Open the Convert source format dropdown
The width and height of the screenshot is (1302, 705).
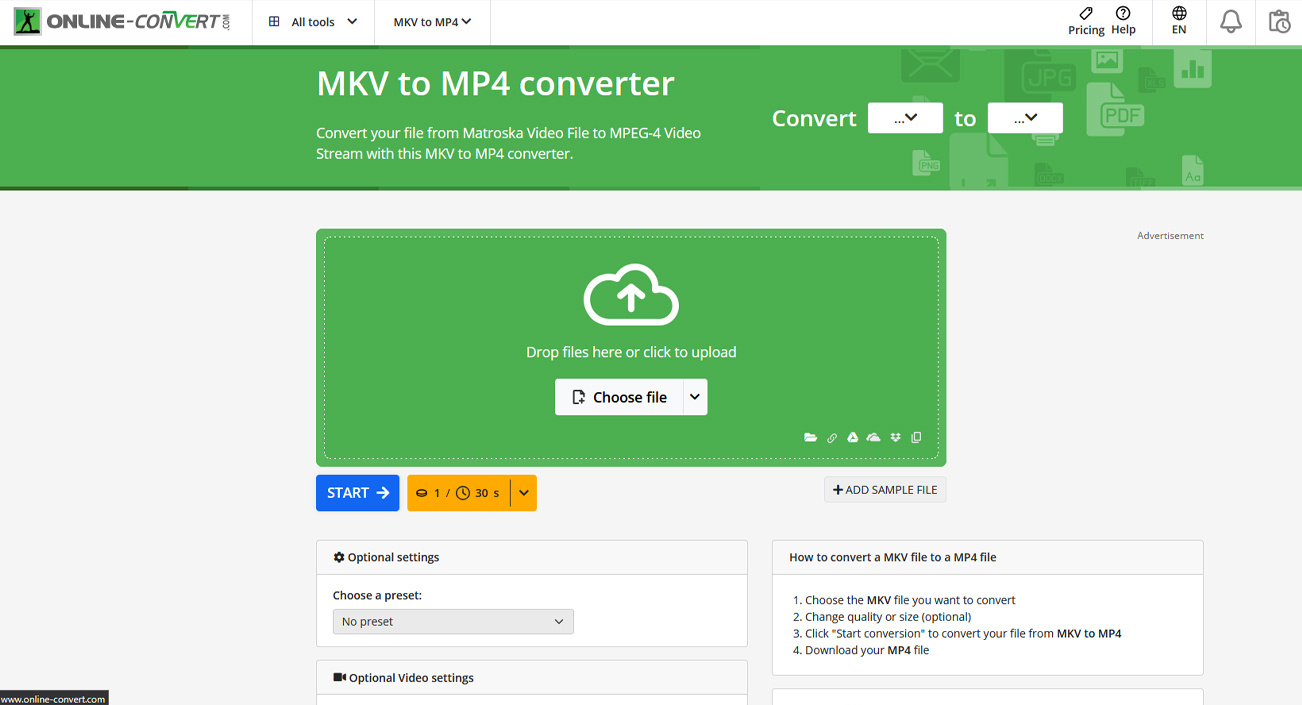(905, 118)
